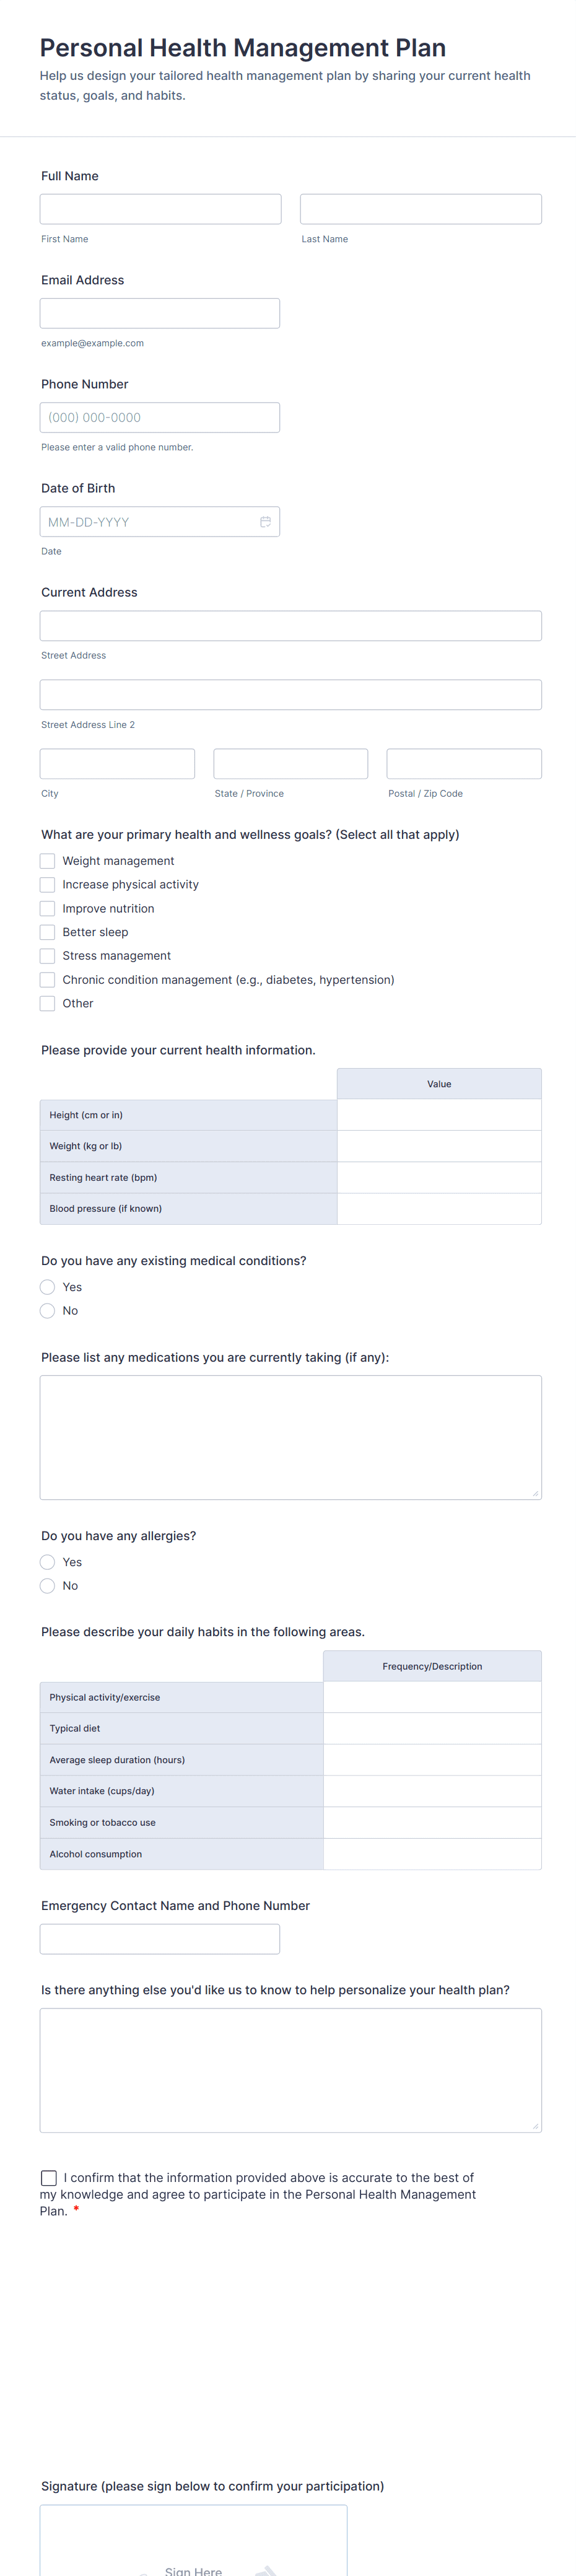Check the Stress management goal

(x=47, y=956)
